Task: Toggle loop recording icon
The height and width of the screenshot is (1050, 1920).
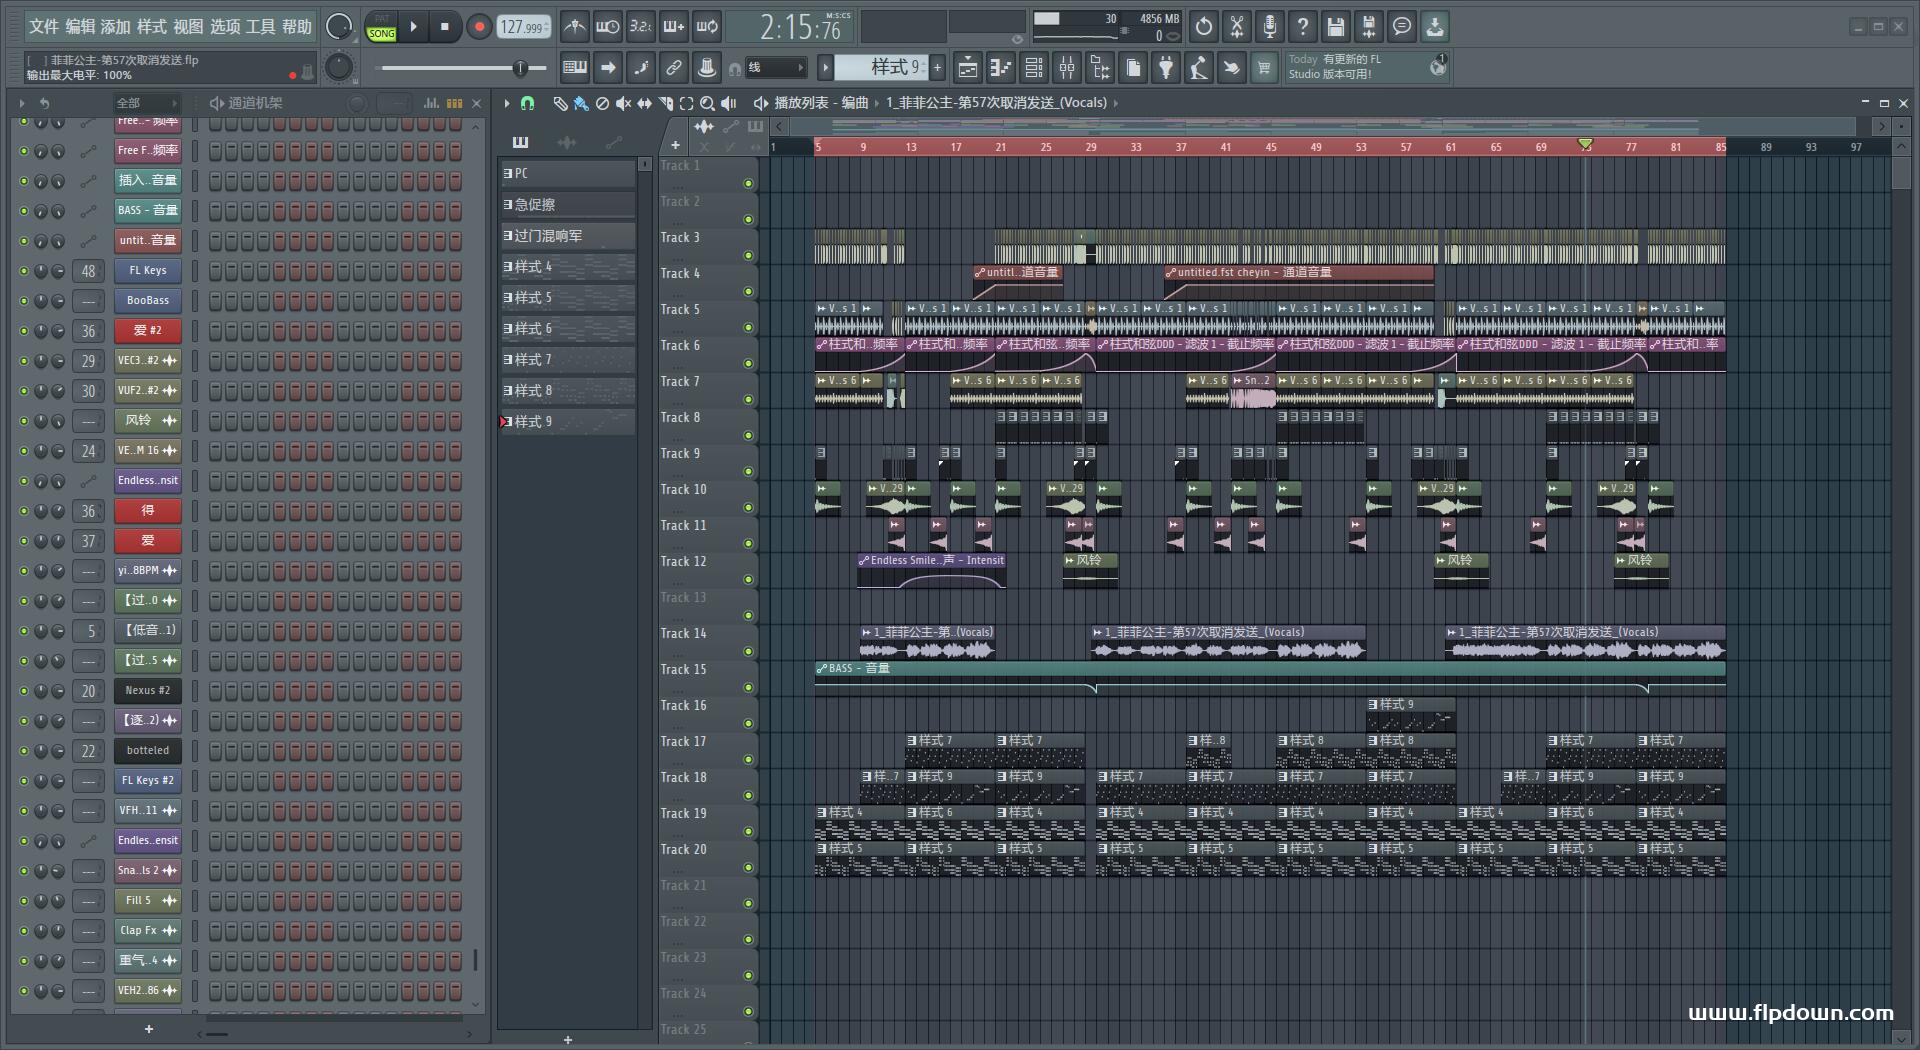Action: click(x=707, y=27)
